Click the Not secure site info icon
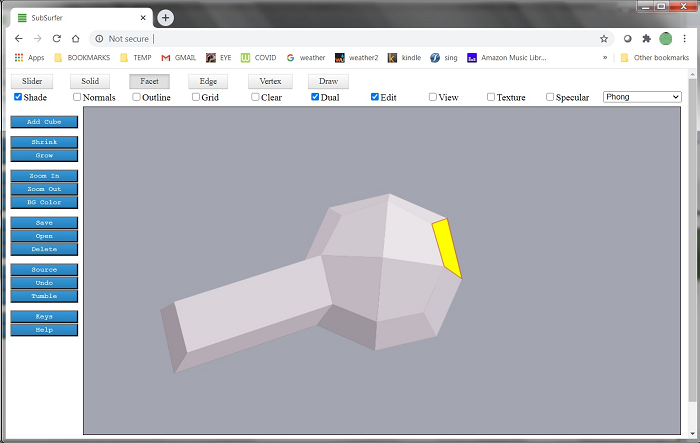This screenshot has height=443, width=700. click(x=99, y=39)
